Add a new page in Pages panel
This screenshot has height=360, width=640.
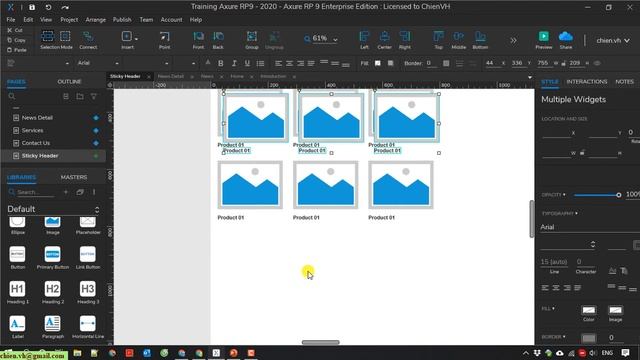pos(66,96)
